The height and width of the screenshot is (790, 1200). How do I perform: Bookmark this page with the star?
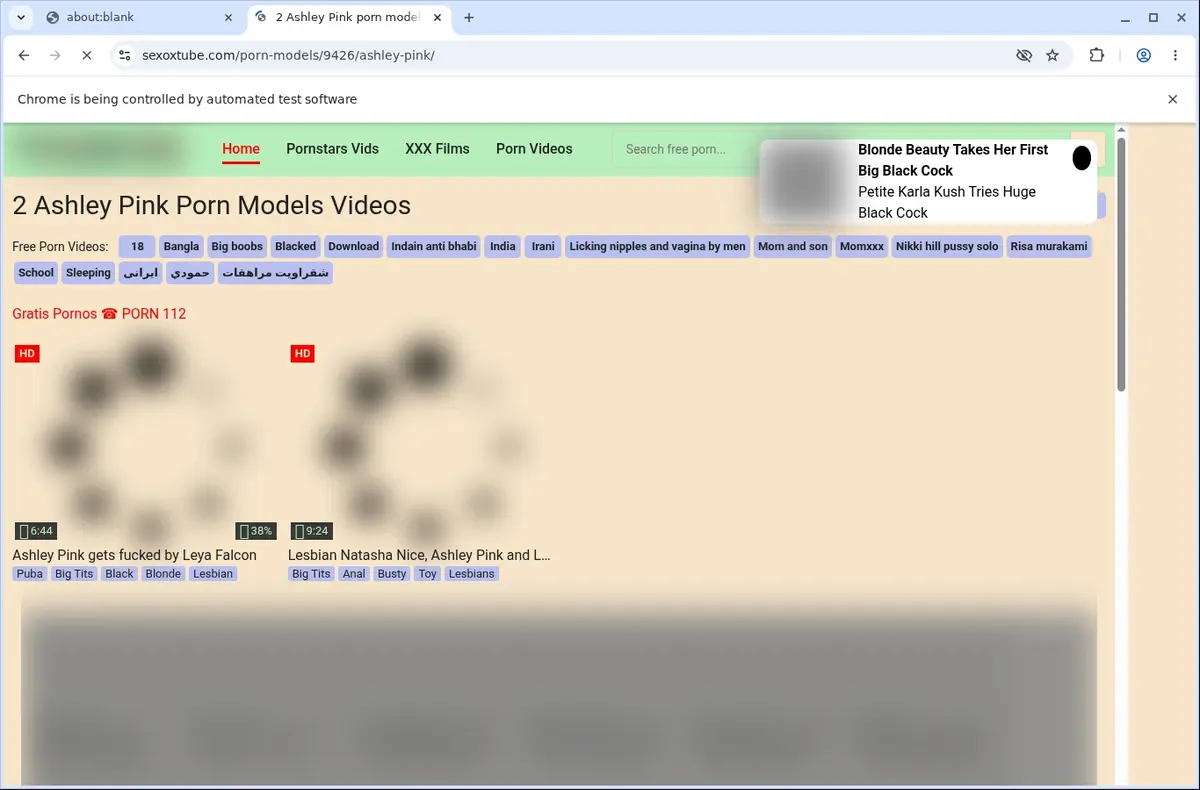(1052, 55)
